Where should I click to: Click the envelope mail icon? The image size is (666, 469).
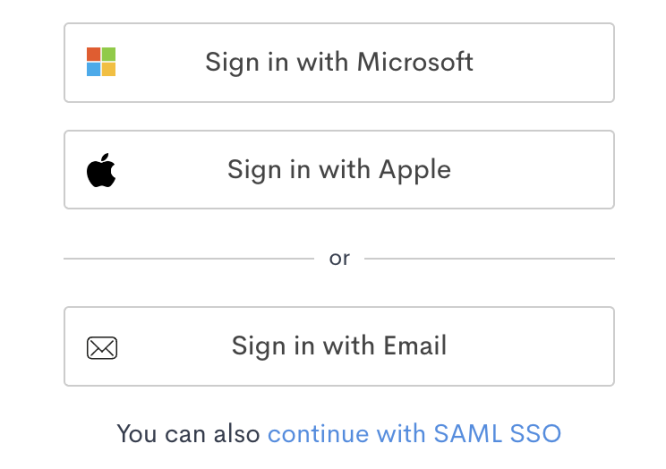(x=102, y=348)
